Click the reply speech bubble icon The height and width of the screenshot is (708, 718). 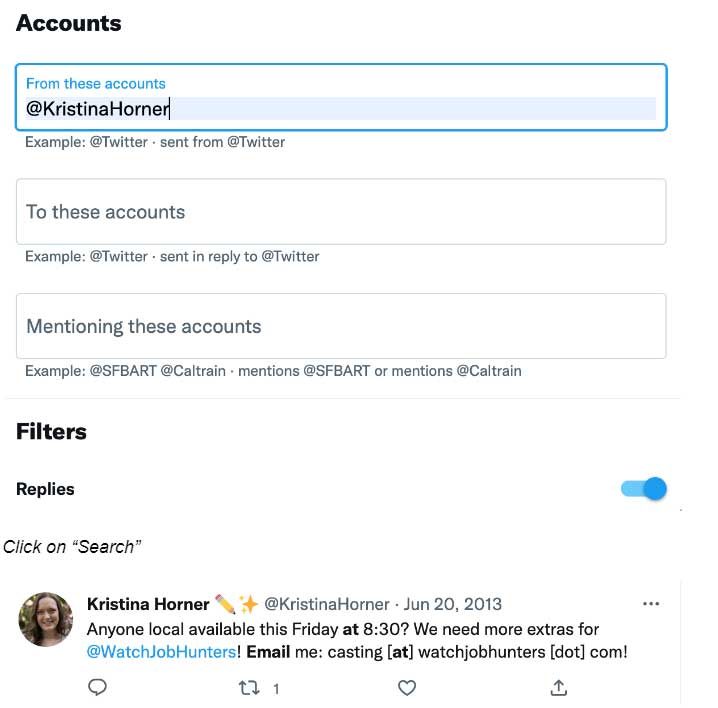click(x=98, y=687)
